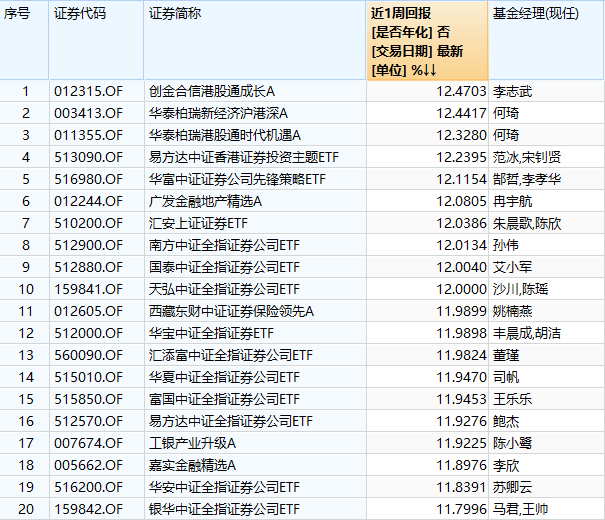Click the 证券简称 column header

tap(173, 13)
